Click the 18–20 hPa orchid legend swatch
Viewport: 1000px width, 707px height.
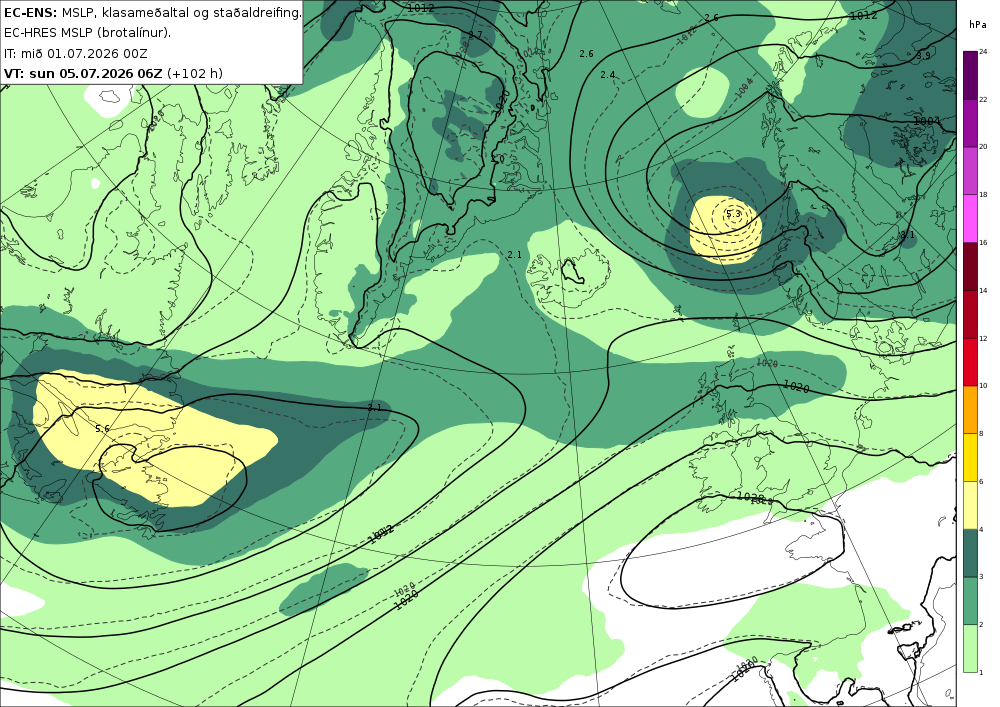971,171
